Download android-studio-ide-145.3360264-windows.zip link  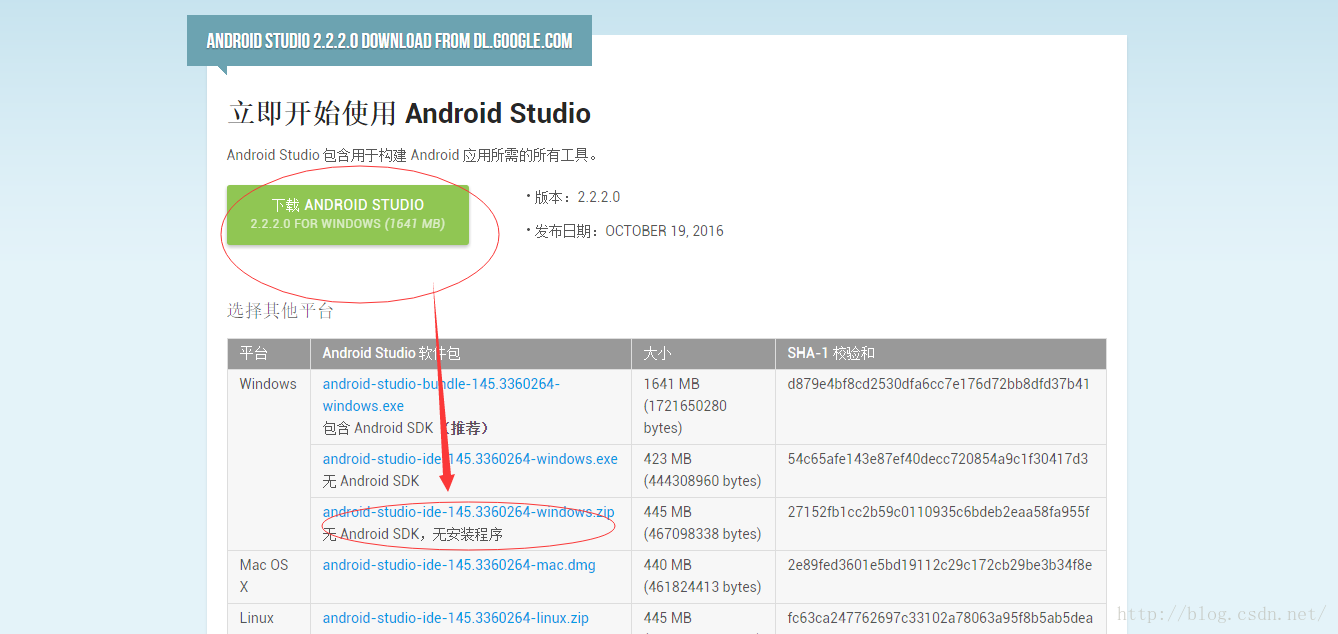point(468,512)
